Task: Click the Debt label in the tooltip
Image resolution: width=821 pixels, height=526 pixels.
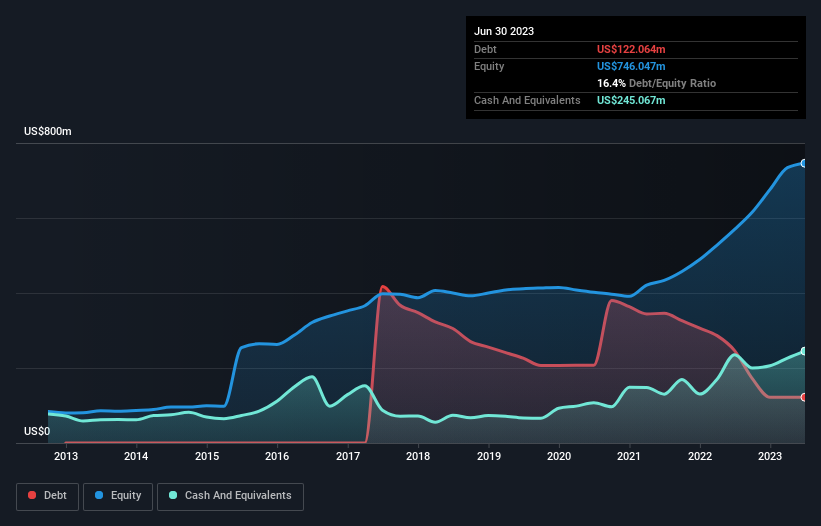Action: [x=485, y=49]
